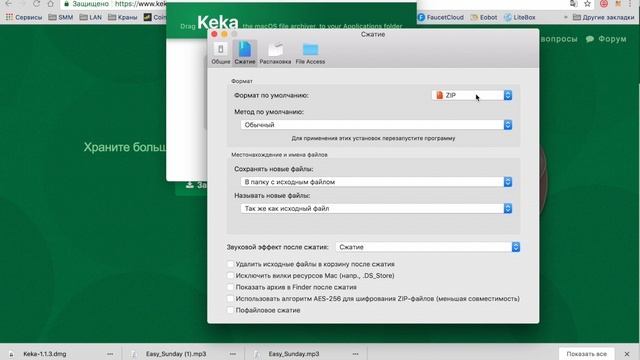Expand the file naming dropdown
Viewport: 640px width, 360px height.
[x=376, y=209]
